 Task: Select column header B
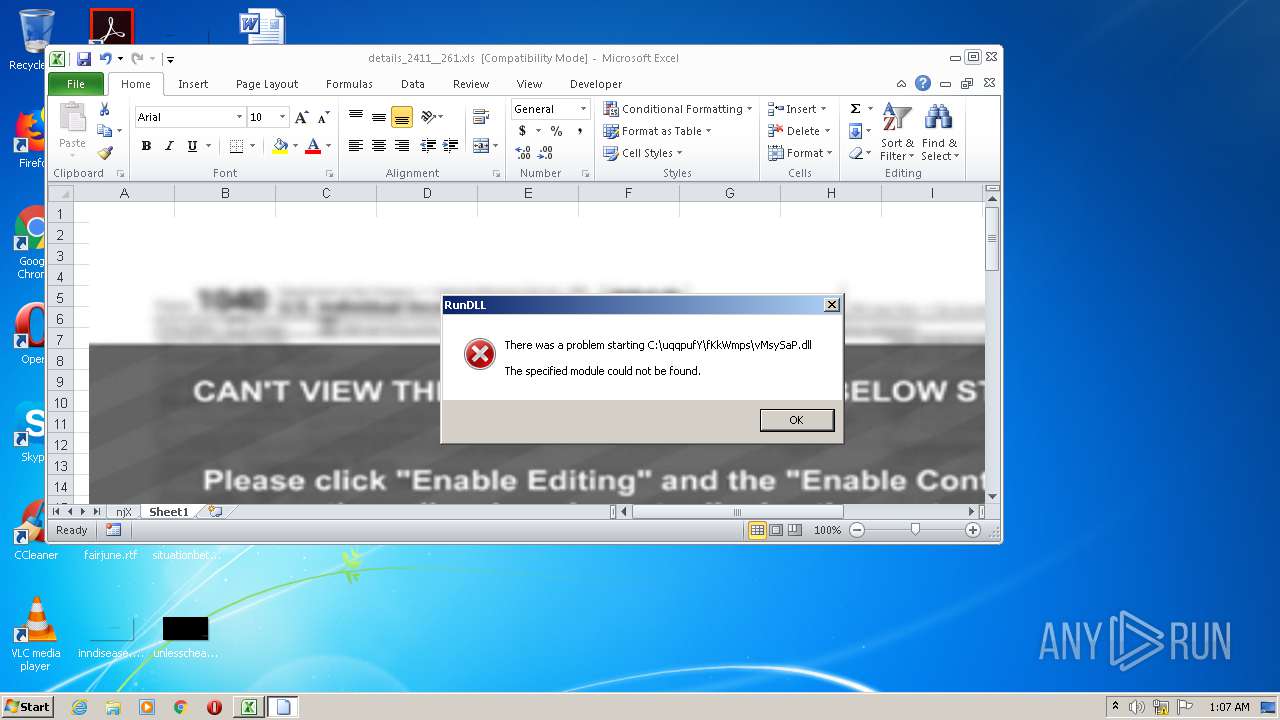click(x=225, y=193)
